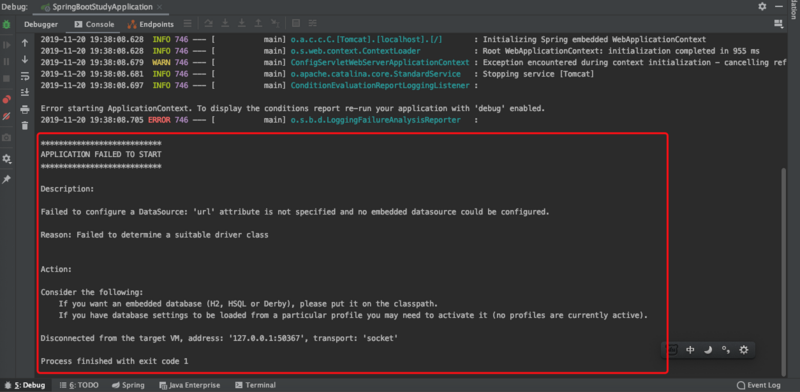This screenshot has width=800, height=392.
Task: Open the Event Log
Action: (759, 385)
